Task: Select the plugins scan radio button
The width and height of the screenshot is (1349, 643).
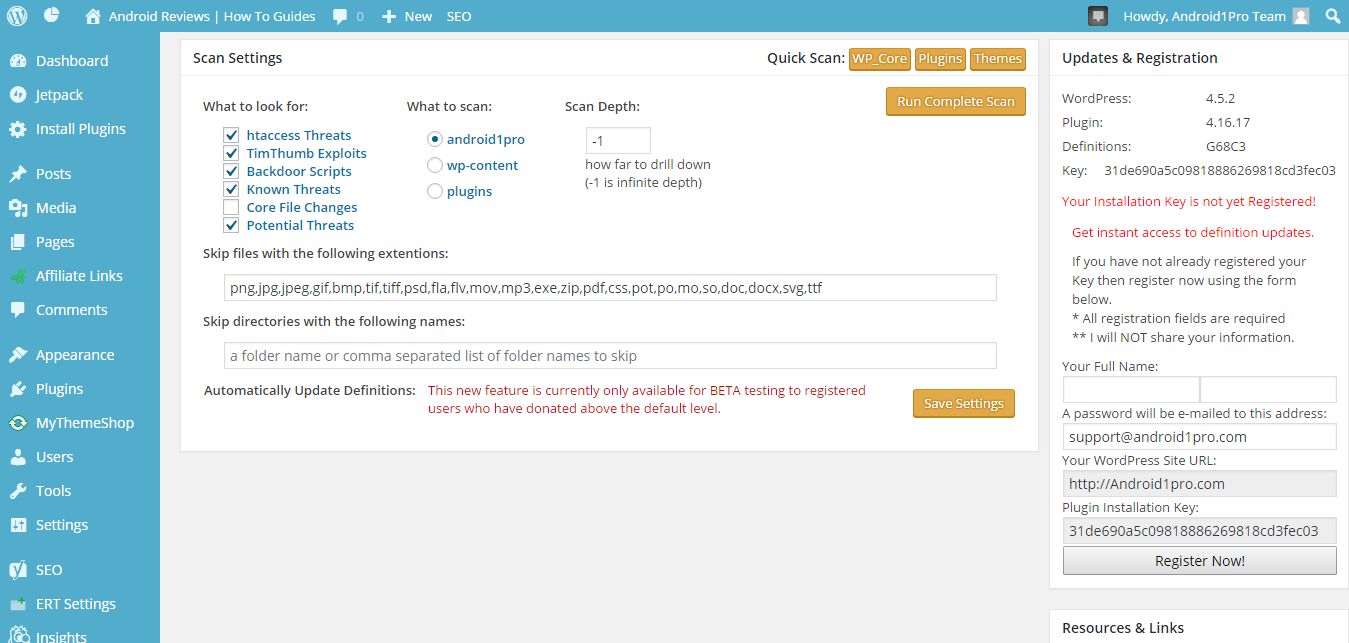Action: tap(434, 191)
